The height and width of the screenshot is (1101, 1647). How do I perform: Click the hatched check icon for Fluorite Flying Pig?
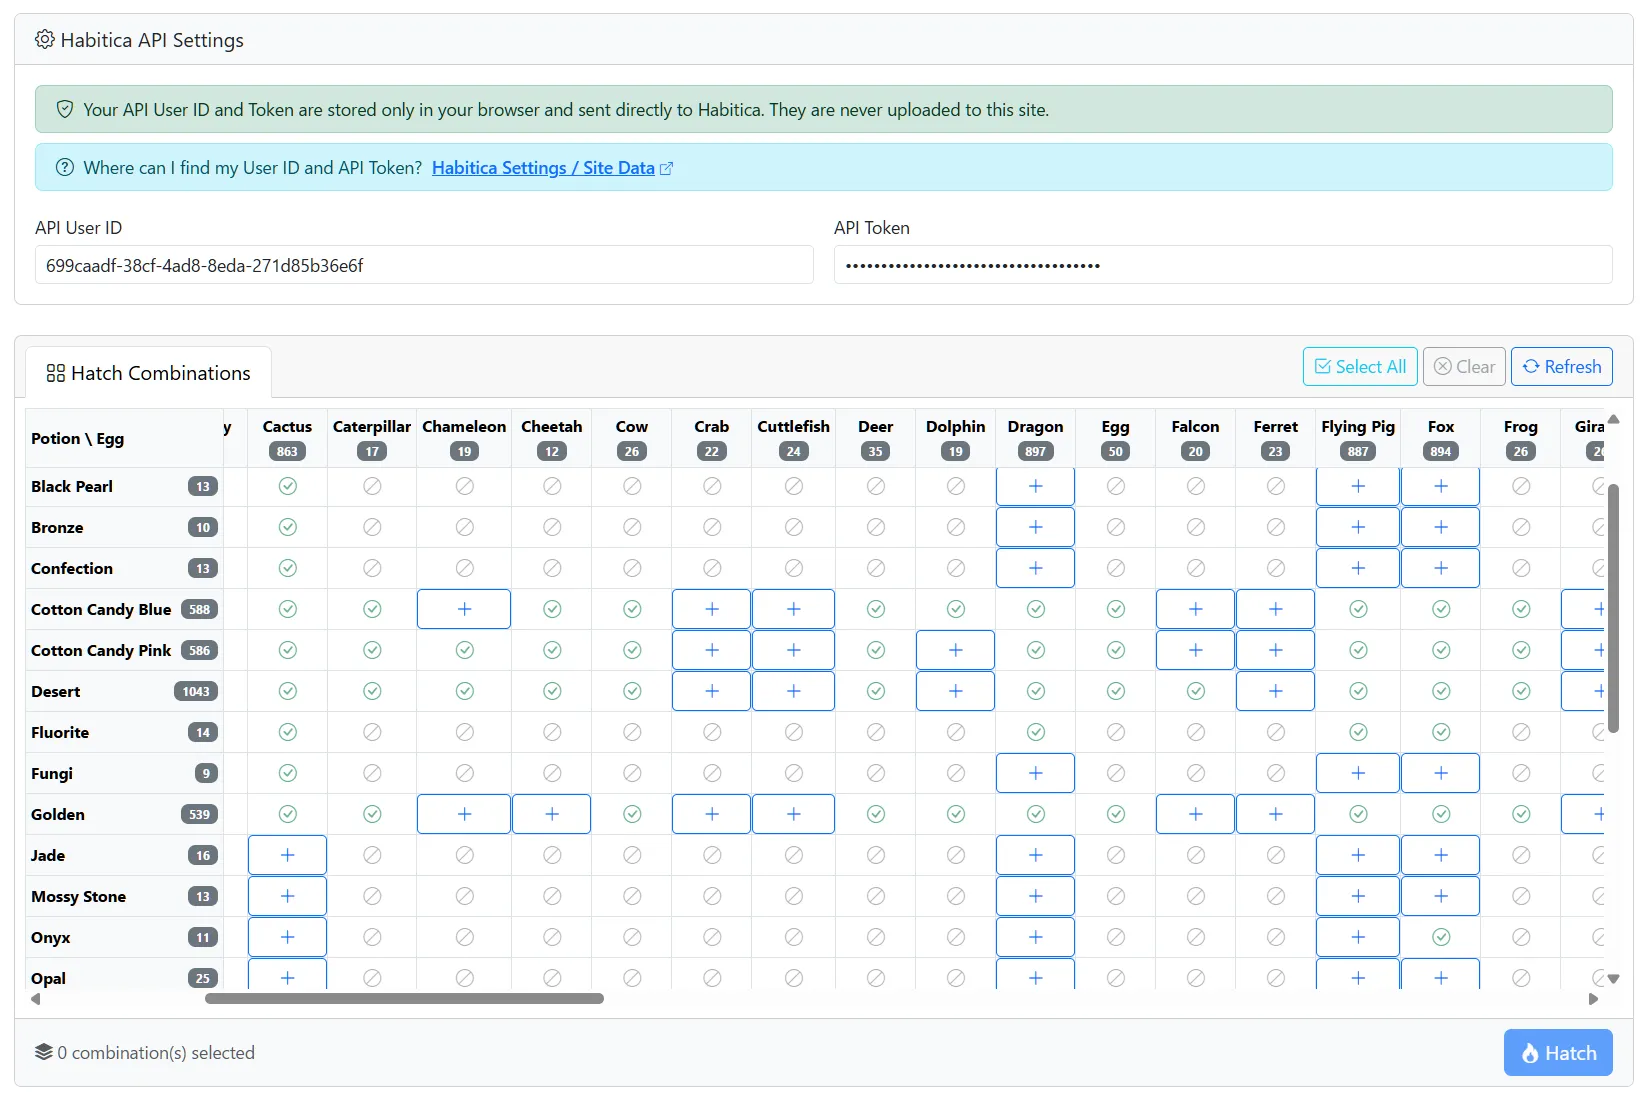(1358, 732)
